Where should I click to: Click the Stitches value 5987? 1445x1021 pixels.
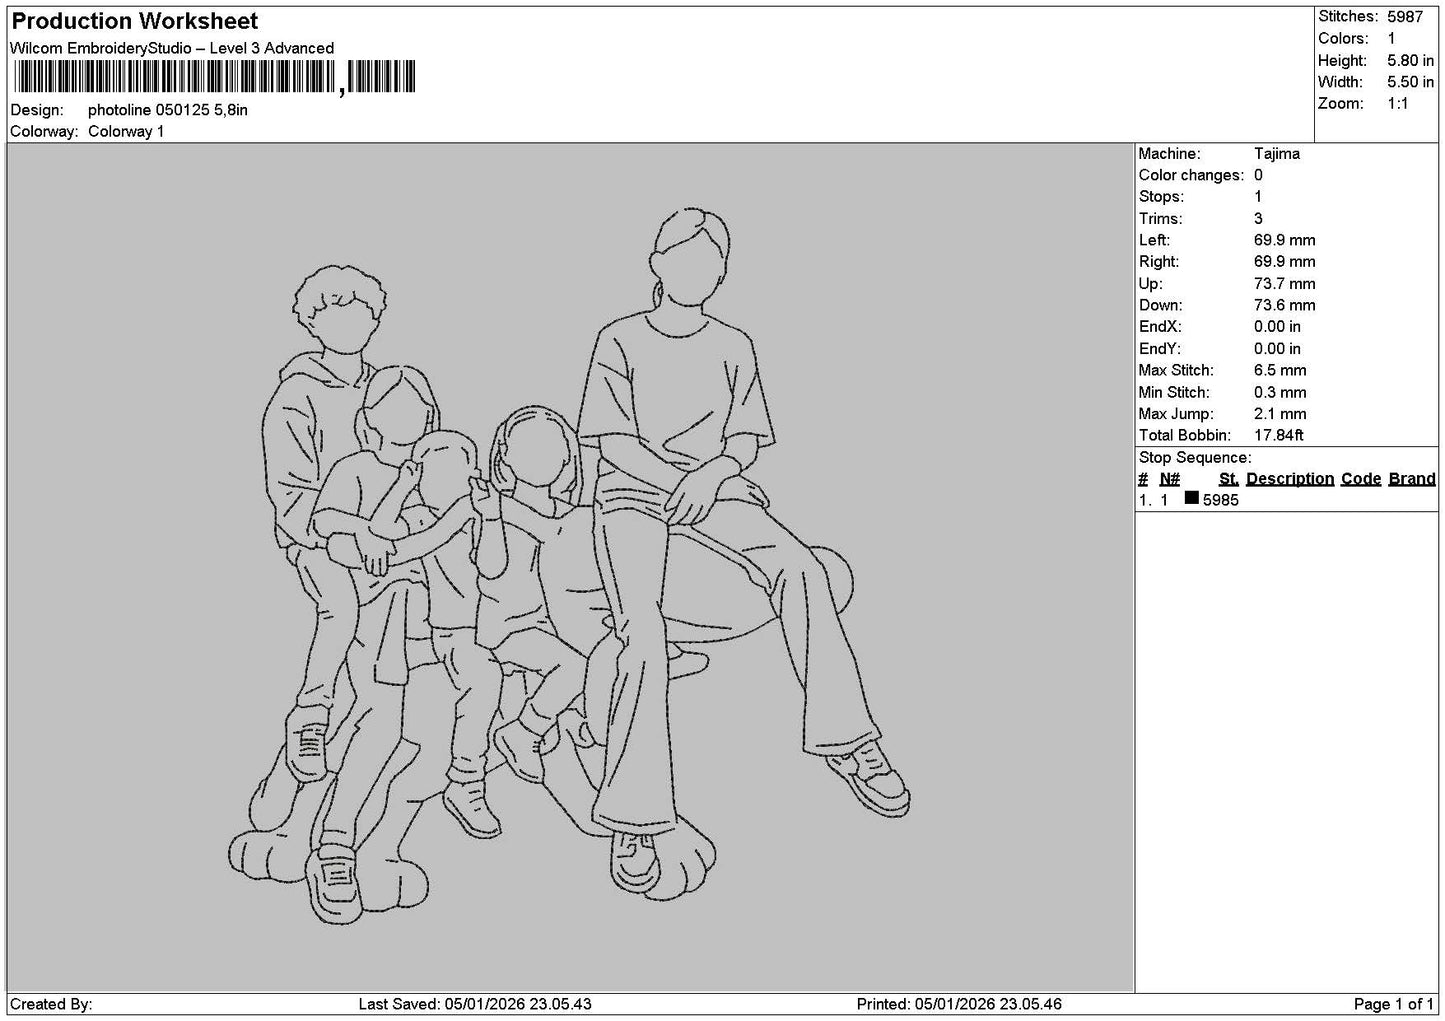pyautogui.click(x=1404, y=17)
